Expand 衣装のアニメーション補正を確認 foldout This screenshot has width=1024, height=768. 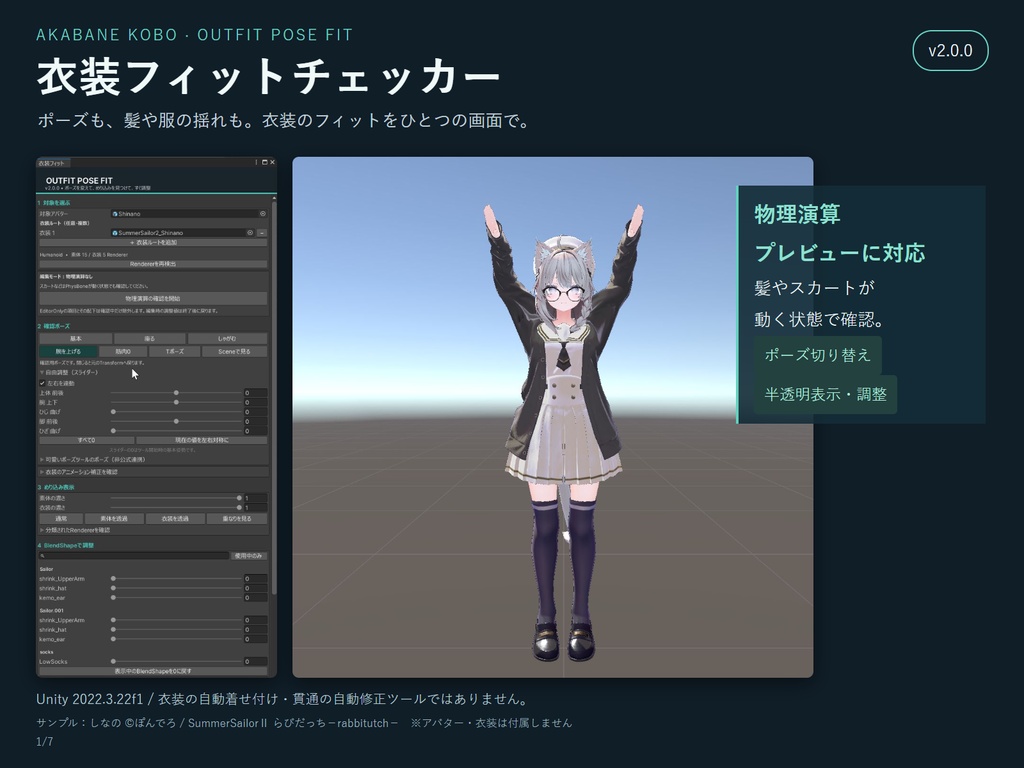point(78,472)
